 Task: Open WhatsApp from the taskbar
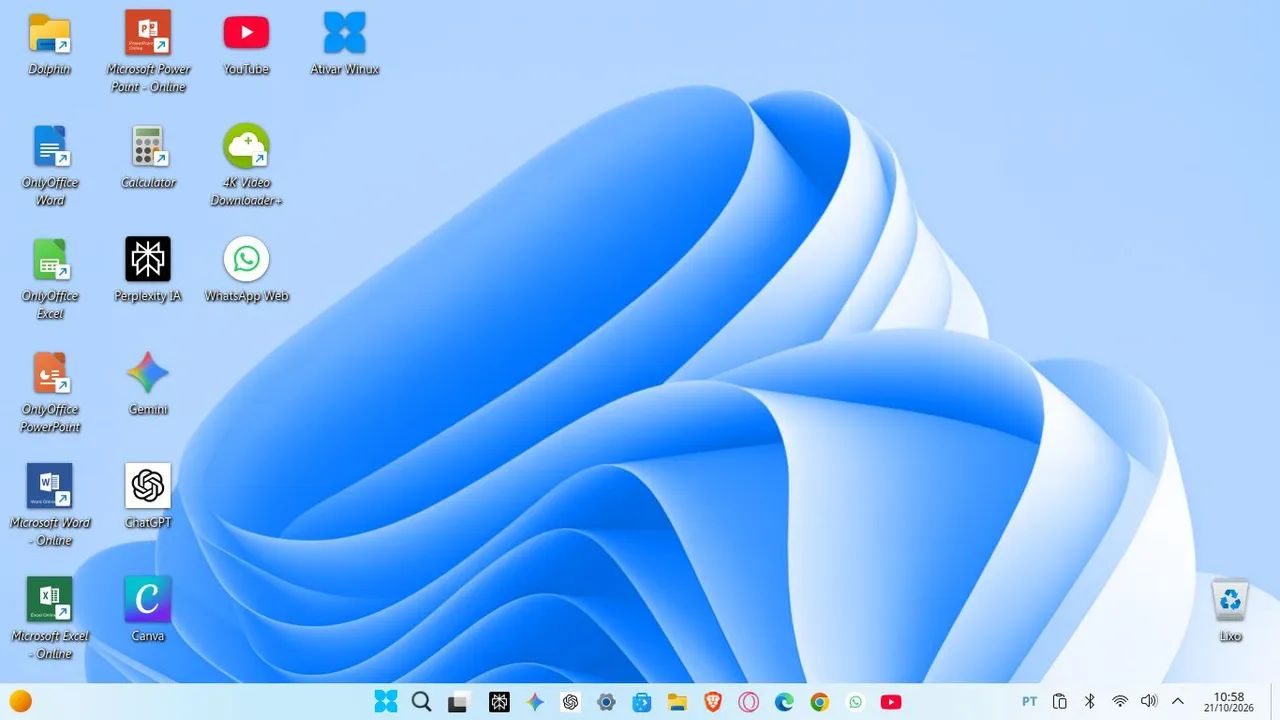[855, 702]
